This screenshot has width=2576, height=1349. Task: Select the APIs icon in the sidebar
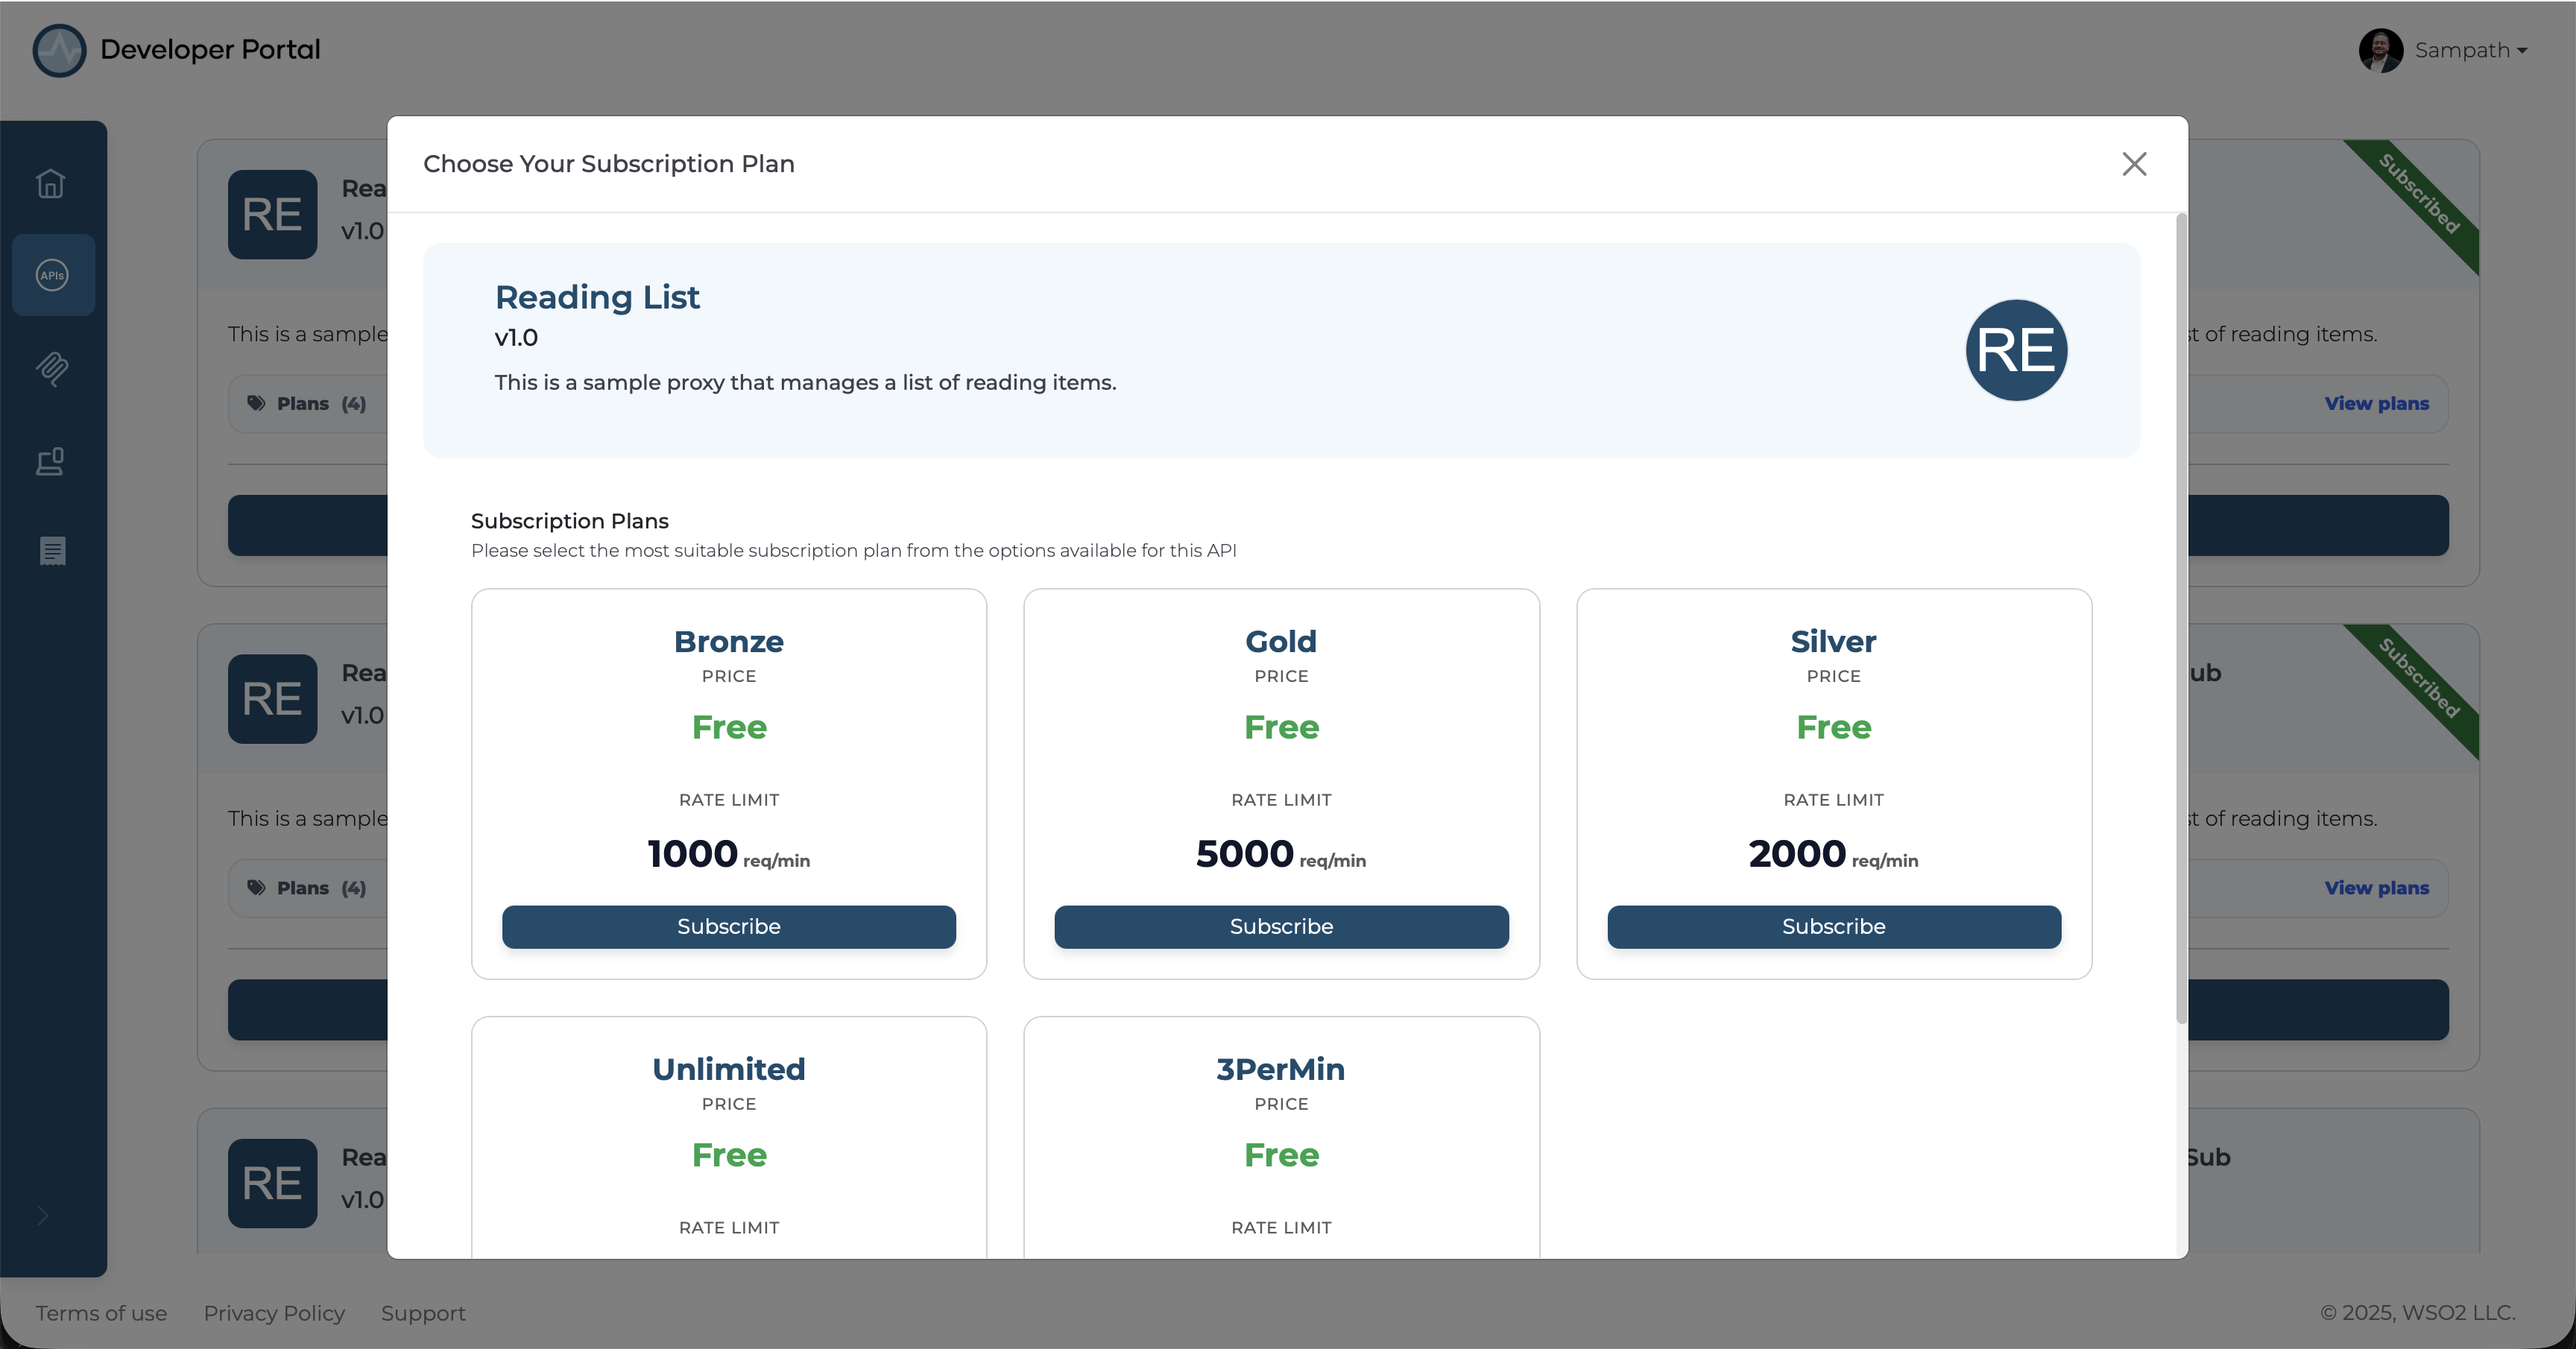[53, 274]
